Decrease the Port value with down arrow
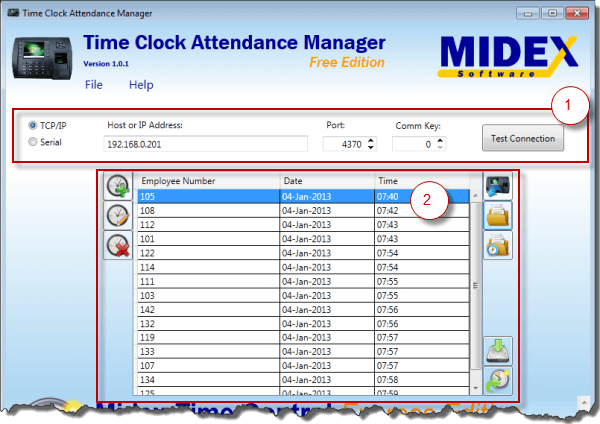This screenshot has width=600, height=424. click(370, 147)
